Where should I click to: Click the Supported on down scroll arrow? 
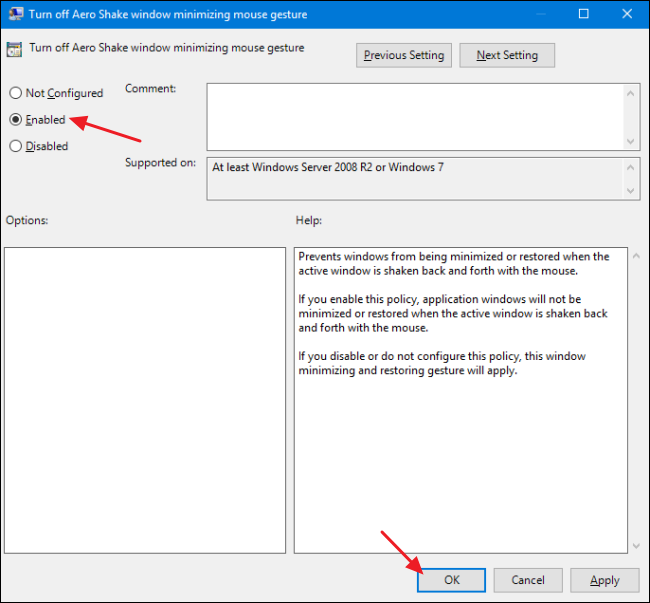631,191
